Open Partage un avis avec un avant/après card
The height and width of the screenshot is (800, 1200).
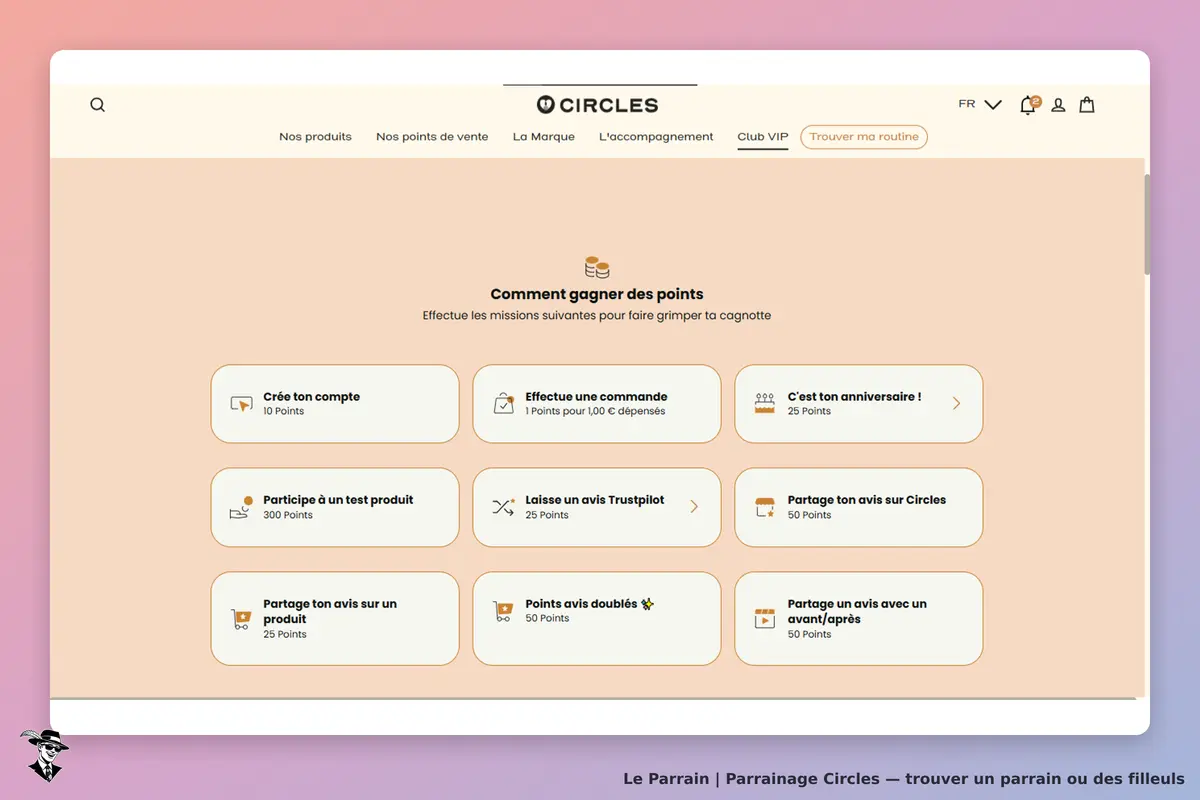point(859,618)
